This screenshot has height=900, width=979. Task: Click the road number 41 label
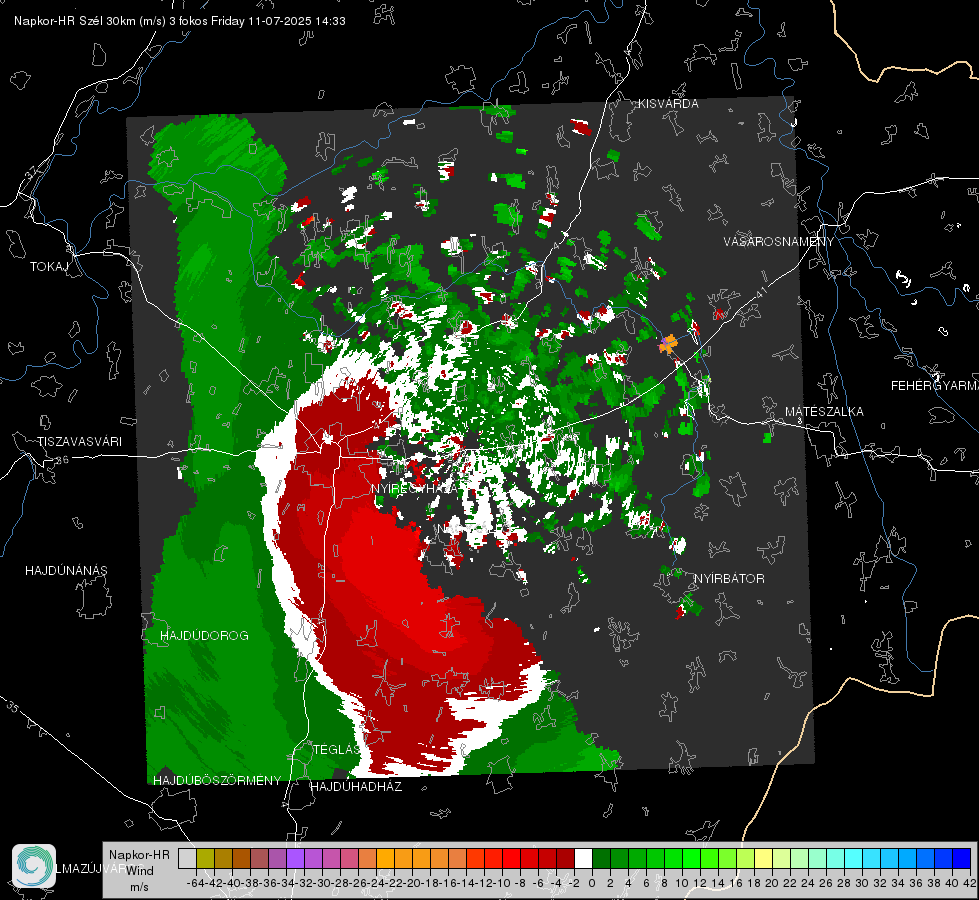(x=760, y=292)
